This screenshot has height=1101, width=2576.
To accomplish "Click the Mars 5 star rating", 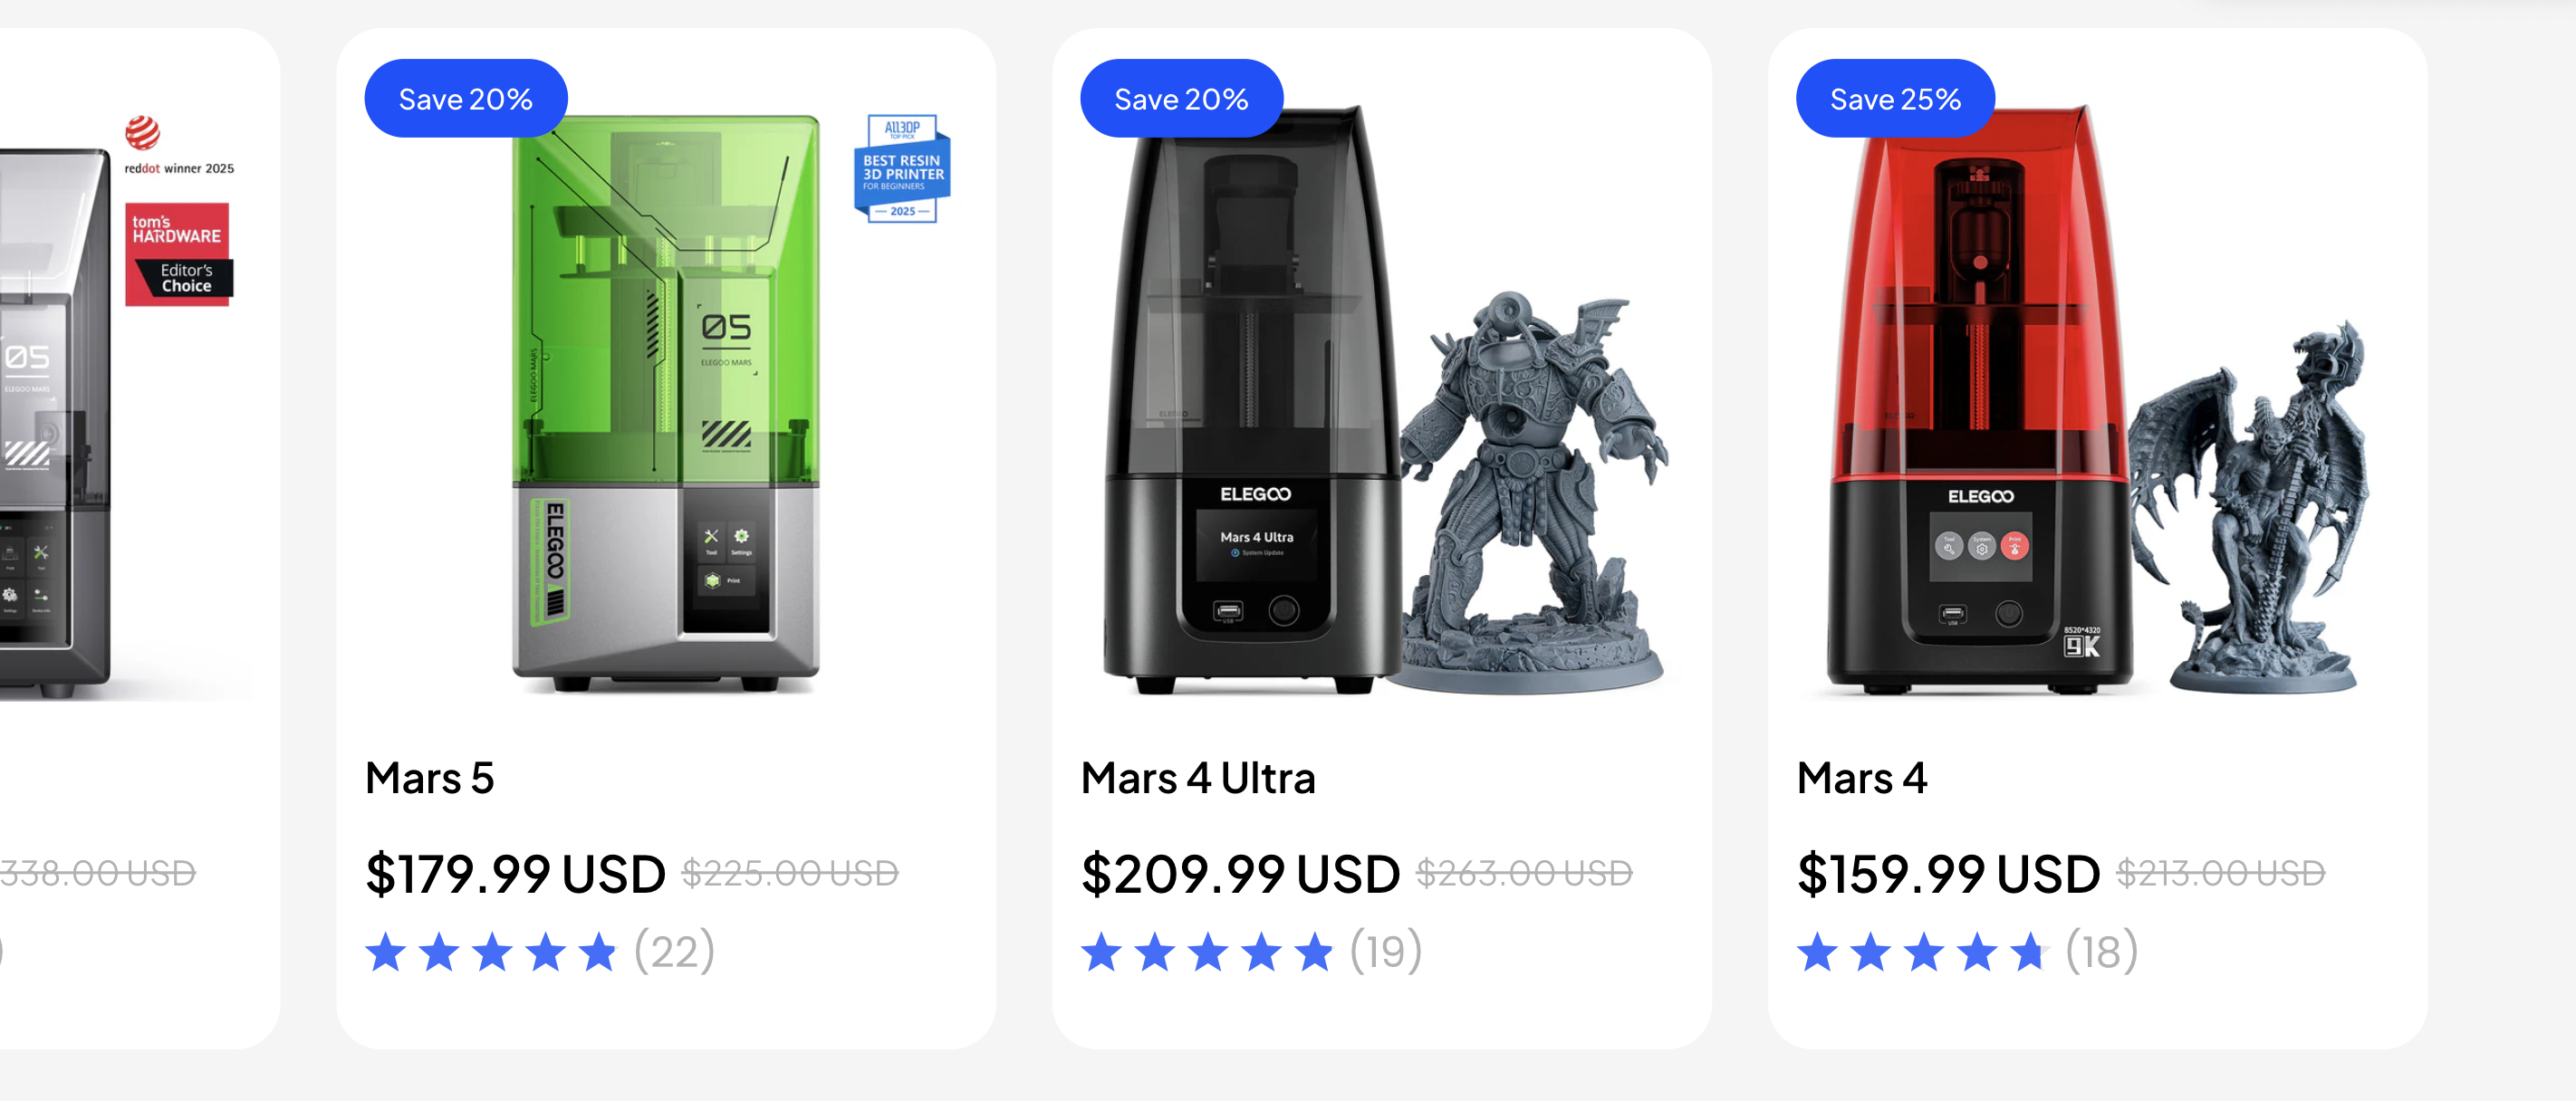I will coord(491,951).
